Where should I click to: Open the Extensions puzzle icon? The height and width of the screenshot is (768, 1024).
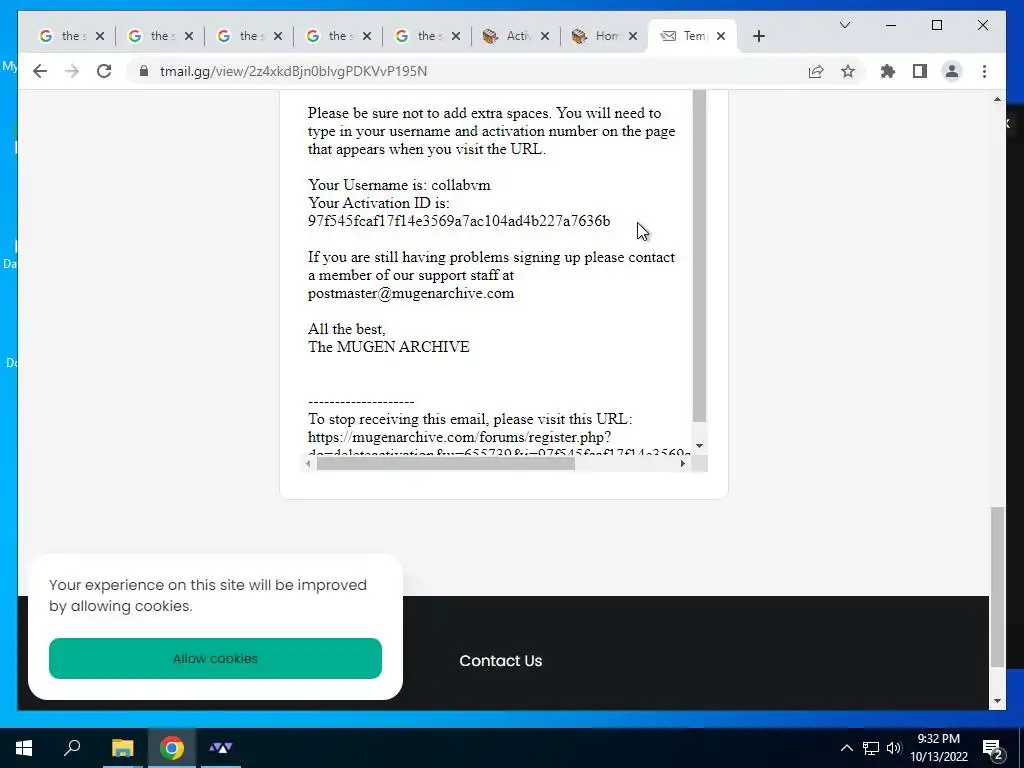(x=888, y=71)
